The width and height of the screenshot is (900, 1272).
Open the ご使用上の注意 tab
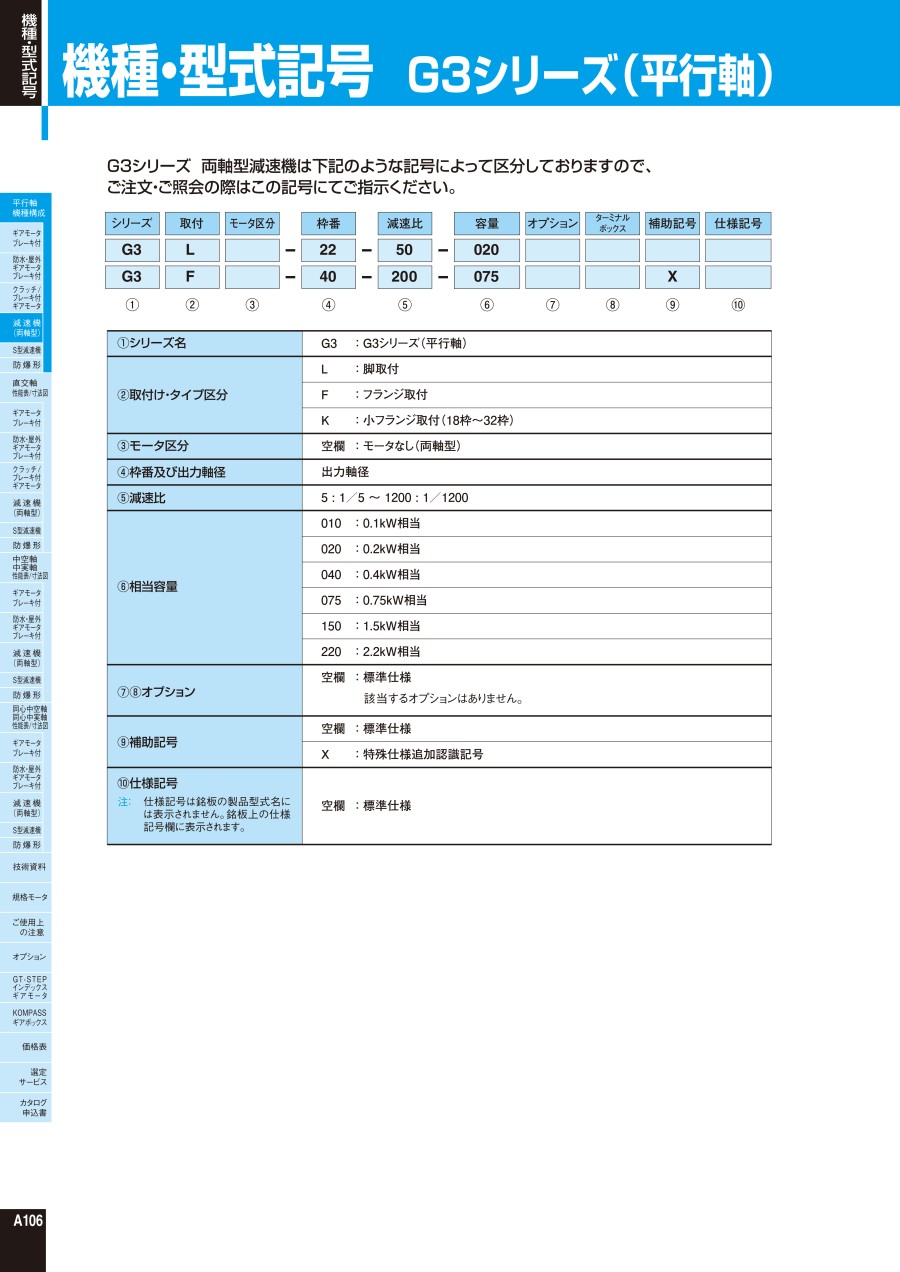[x=26, y=927]
